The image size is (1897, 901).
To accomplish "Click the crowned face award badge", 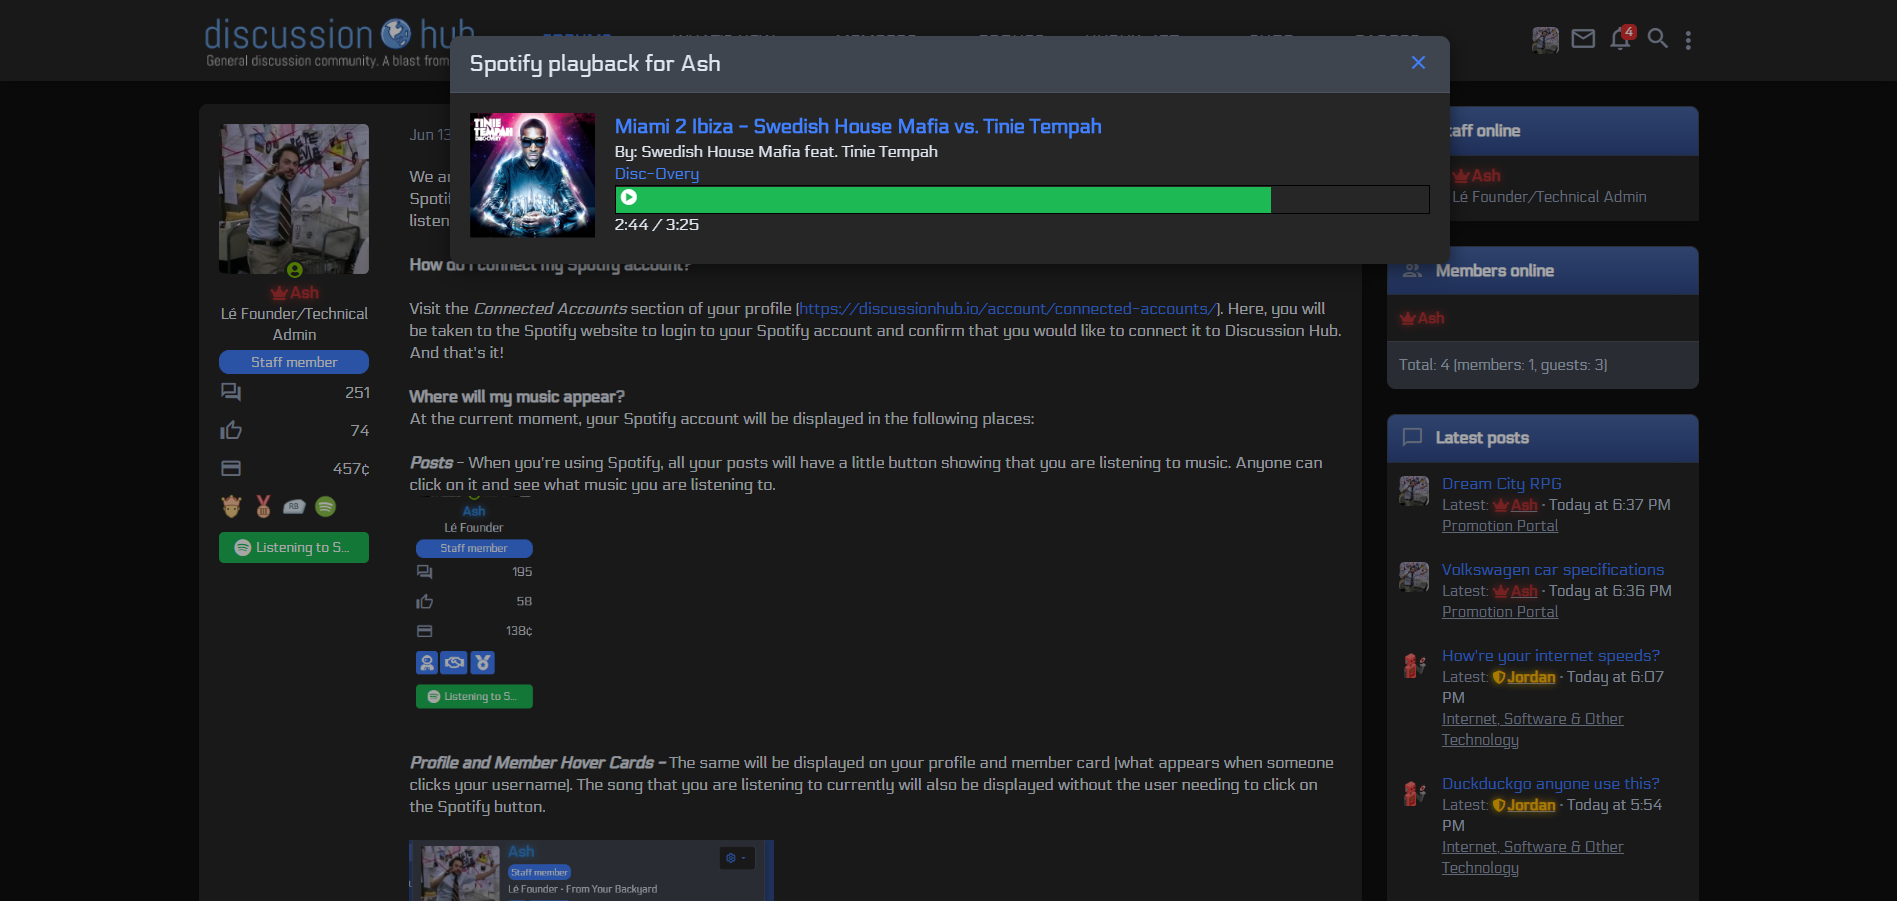I will [232, 507].
